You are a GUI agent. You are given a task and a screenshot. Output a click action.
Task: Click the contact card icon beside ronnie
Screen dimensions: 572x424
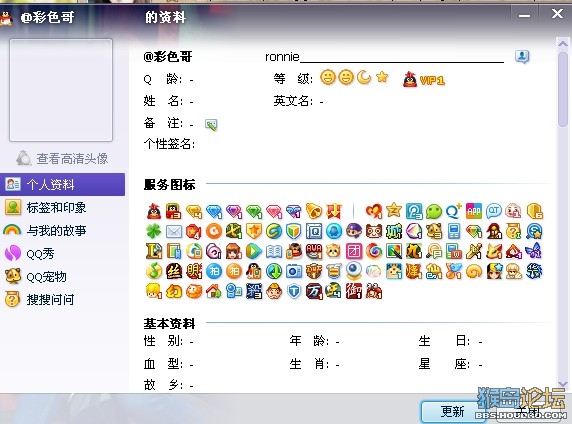(522, 57)
